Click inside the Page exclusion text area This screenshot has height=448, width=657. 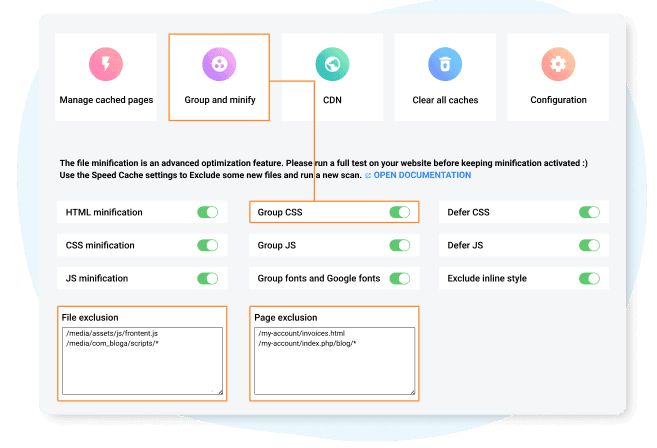pos(334,361)
